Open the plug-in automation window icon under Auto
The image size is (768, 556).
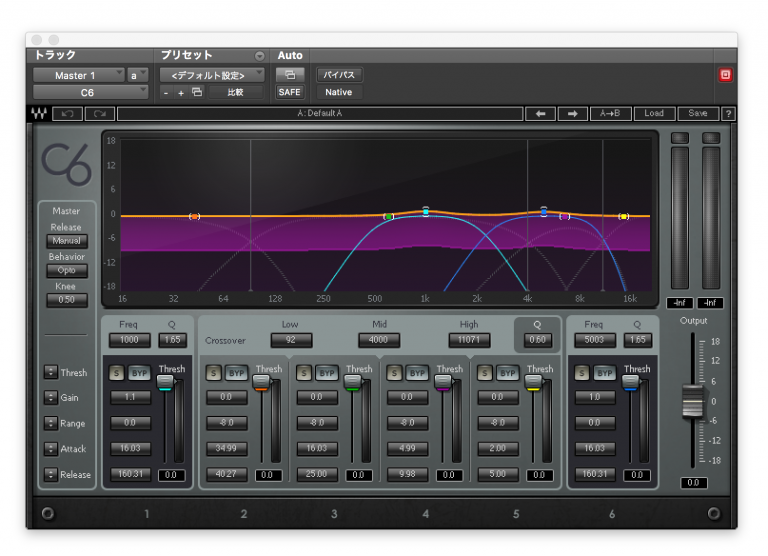coord(290,75)
